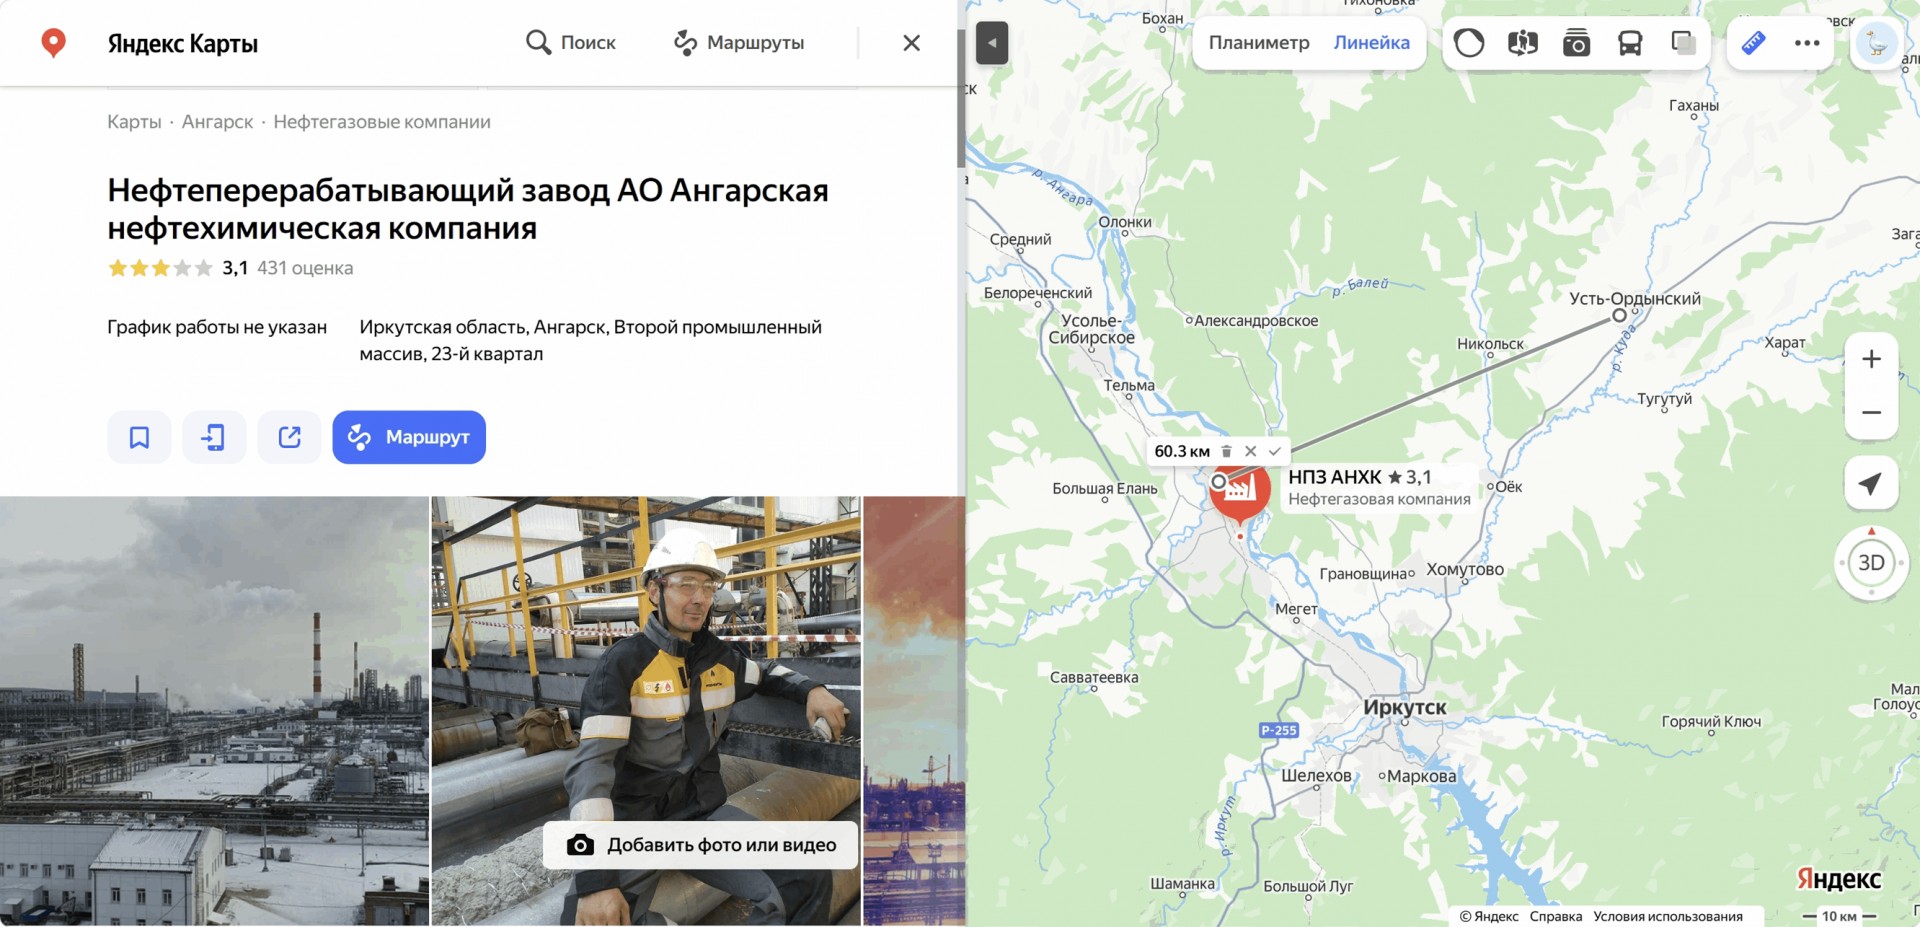Send organization to phone icon
Screen dimensions: 1920x927
tap(214, 437)
